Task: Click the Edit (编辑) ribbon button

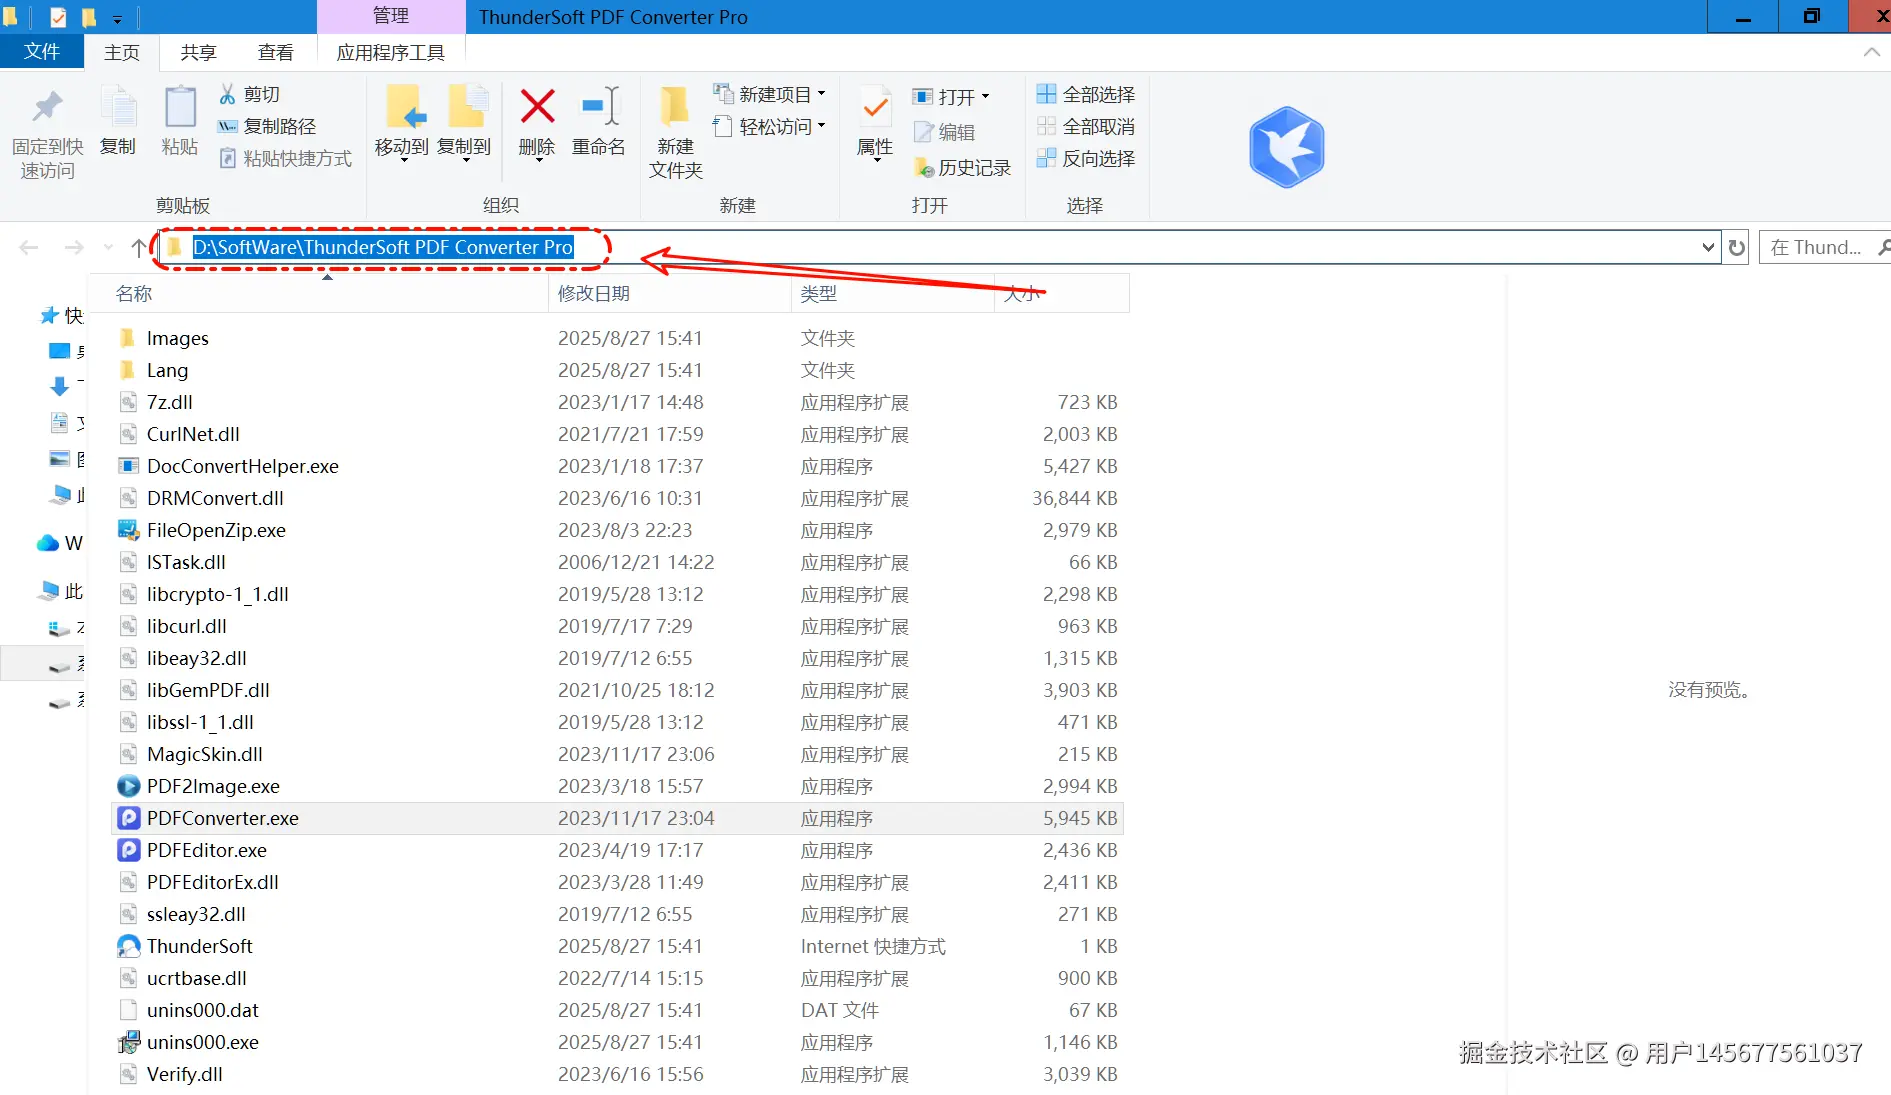Action: 945,132
